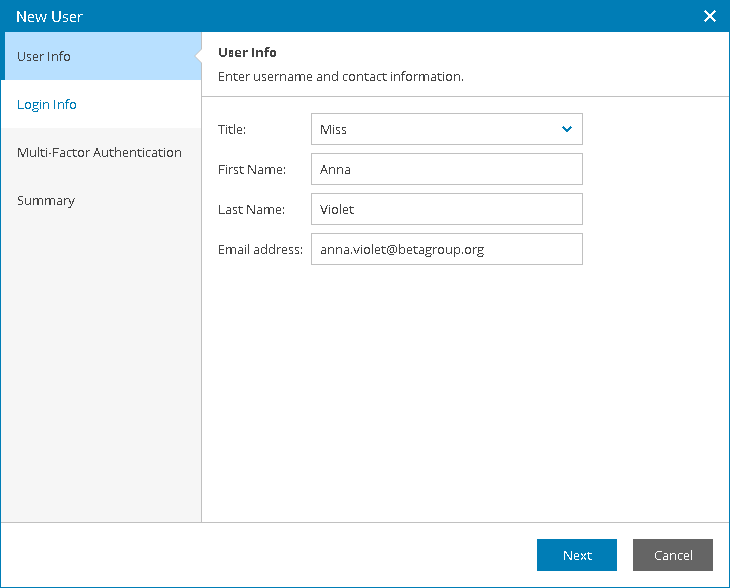
Task: Click the "First Name:" label
Action: [252, 169]
